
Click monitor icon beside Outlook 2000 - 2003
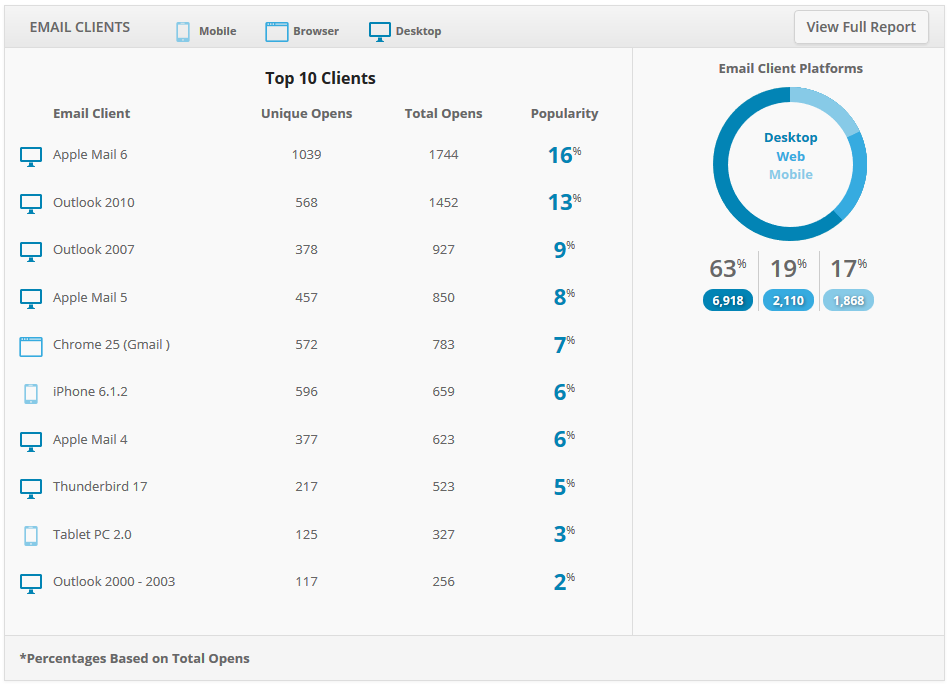point(31,584)
